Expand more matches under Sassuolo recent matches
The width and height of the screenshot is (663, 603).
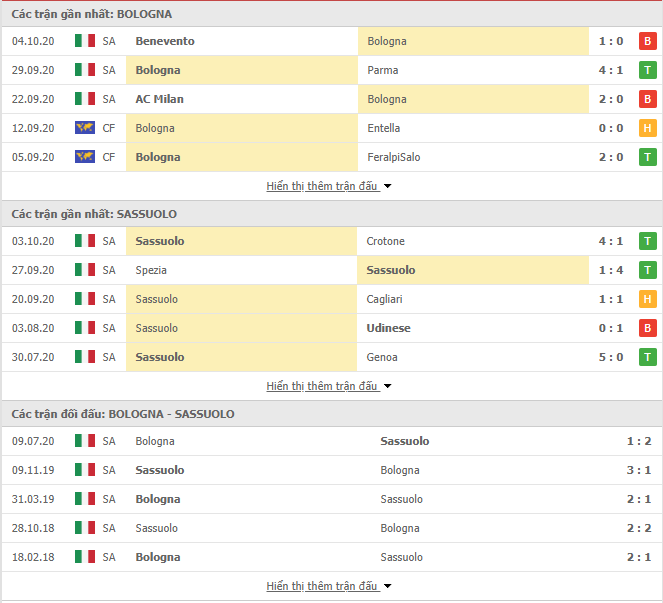tap(329, 386)
